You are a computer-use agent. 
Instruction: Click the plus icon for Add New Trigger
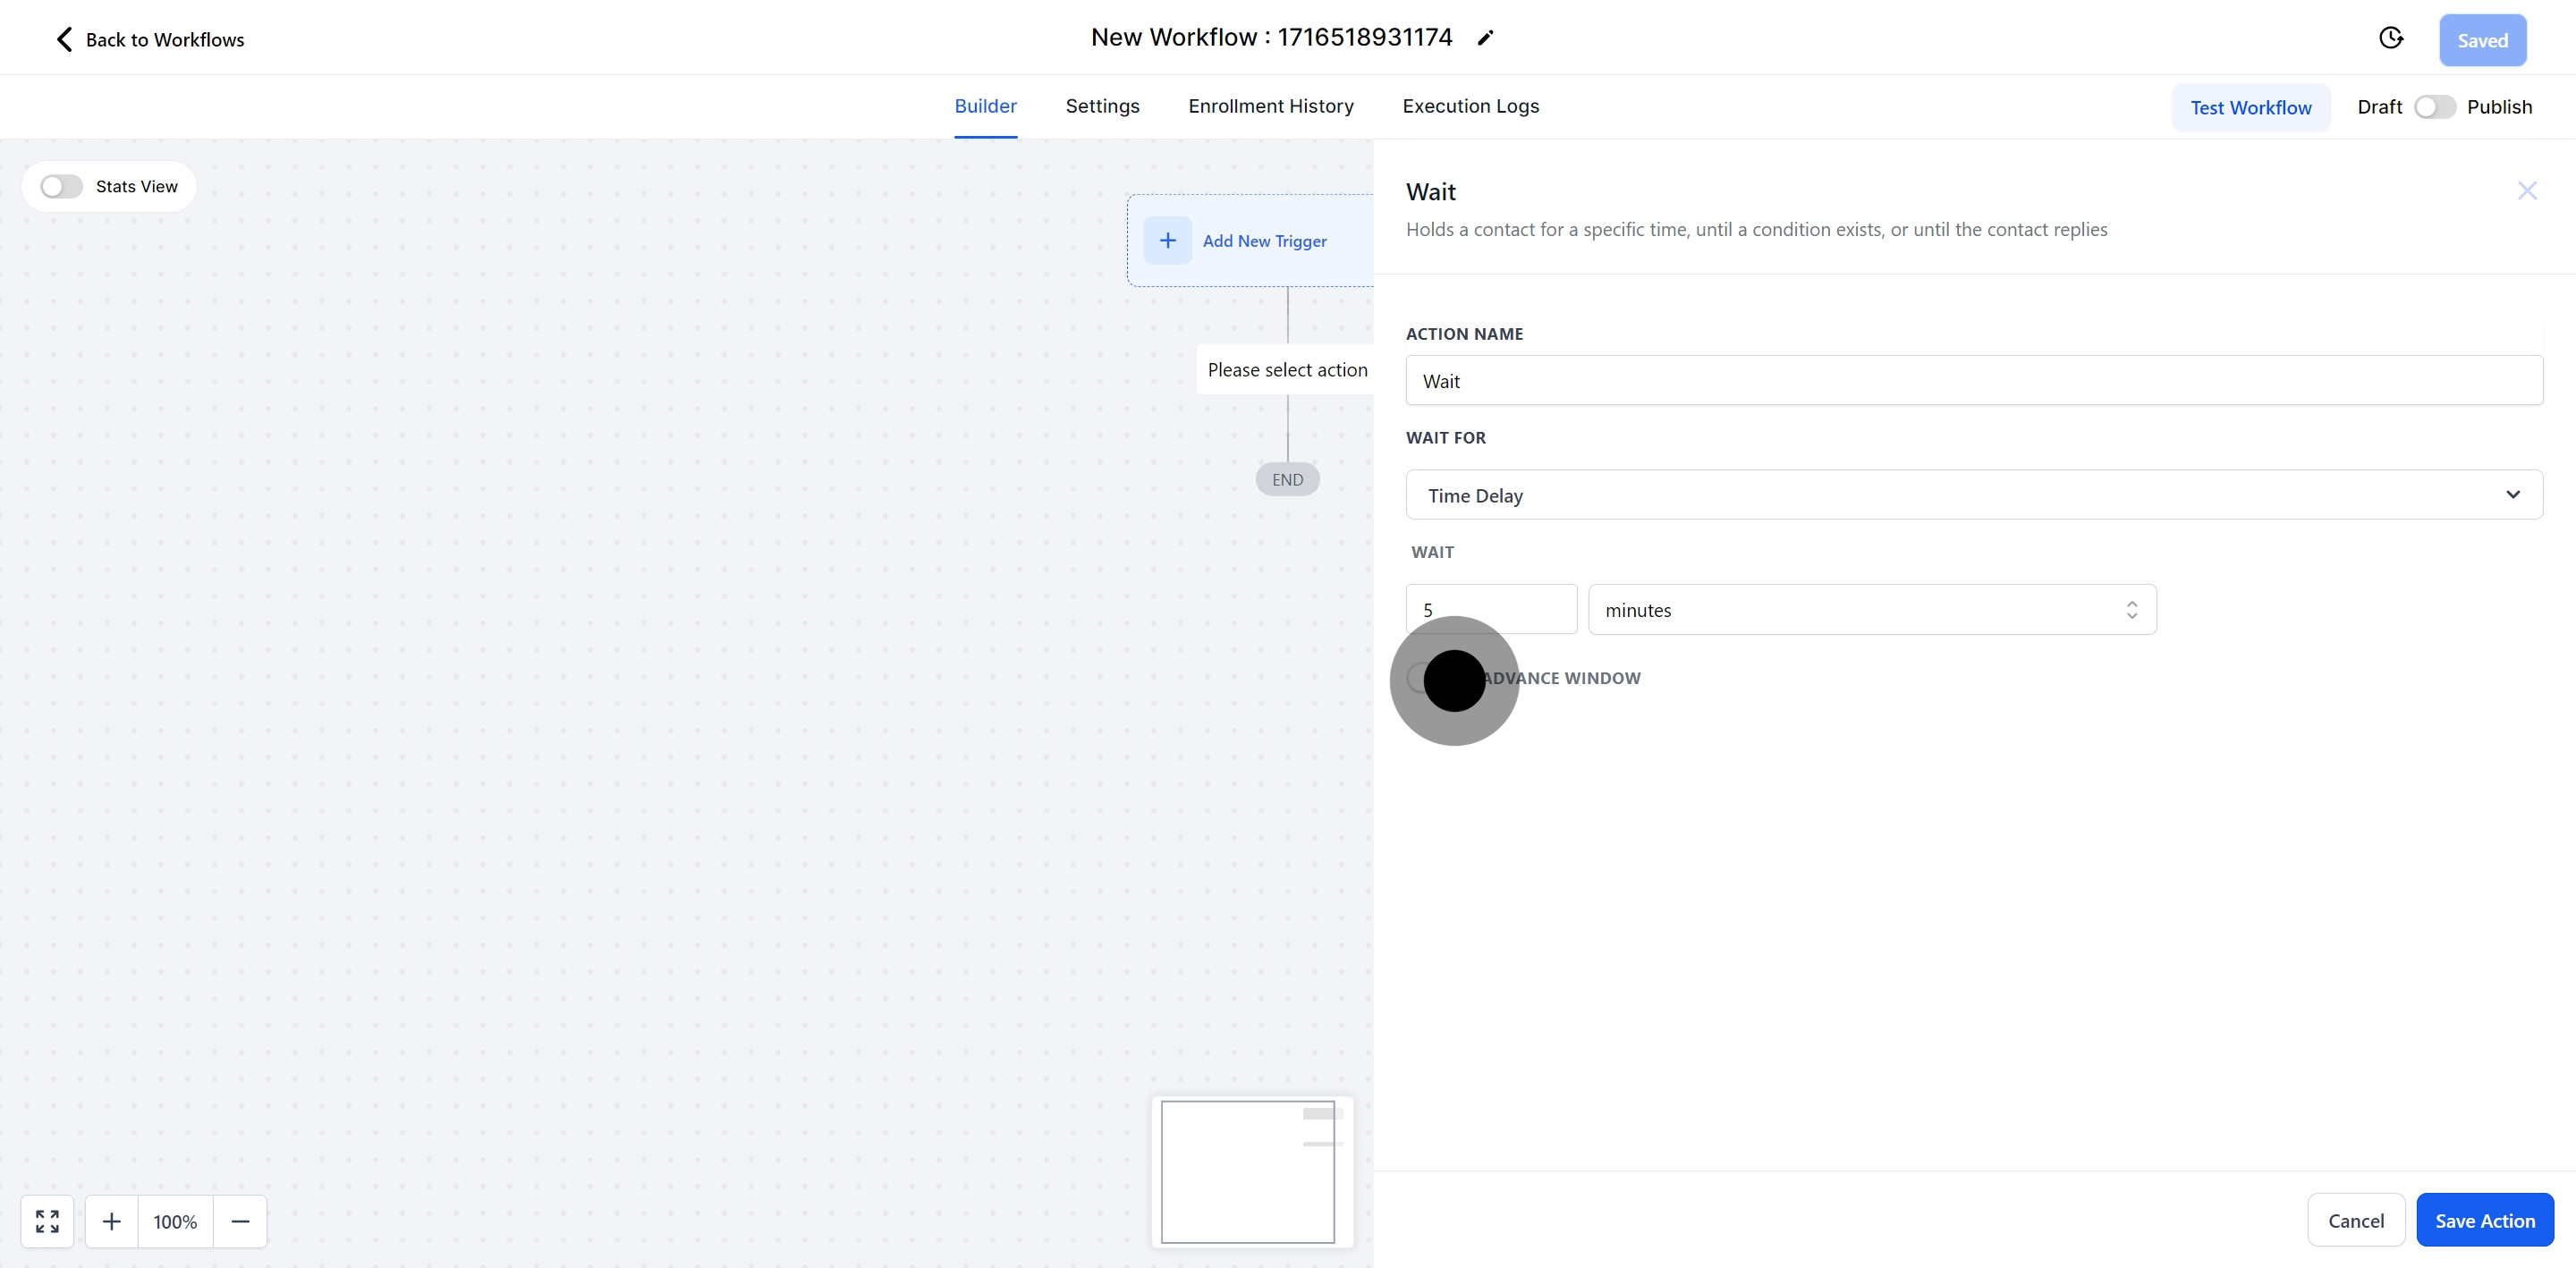[1167, 241]
